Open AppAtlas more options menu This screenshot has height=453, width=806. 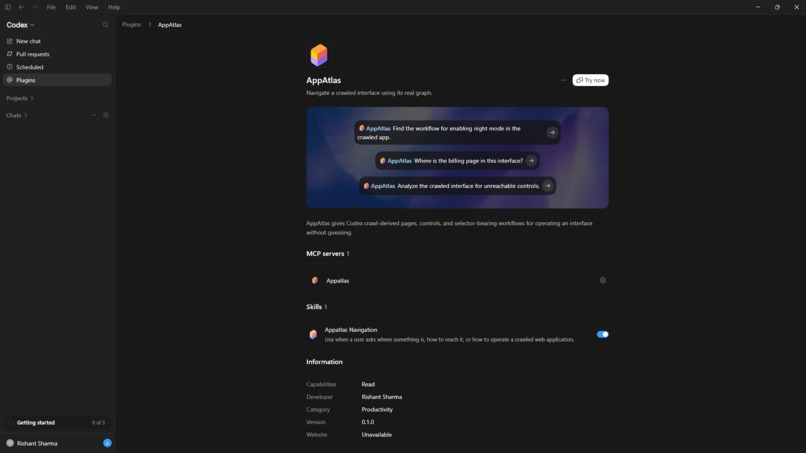point(563,80)
